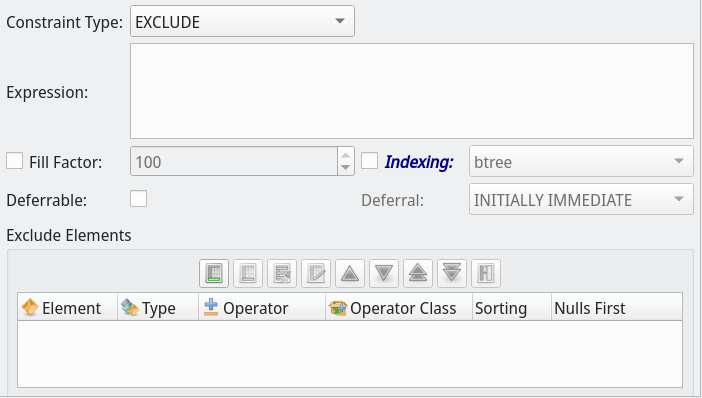702x398 pixels.
Task: Click the Element column header
Action: tap(68, 308)
